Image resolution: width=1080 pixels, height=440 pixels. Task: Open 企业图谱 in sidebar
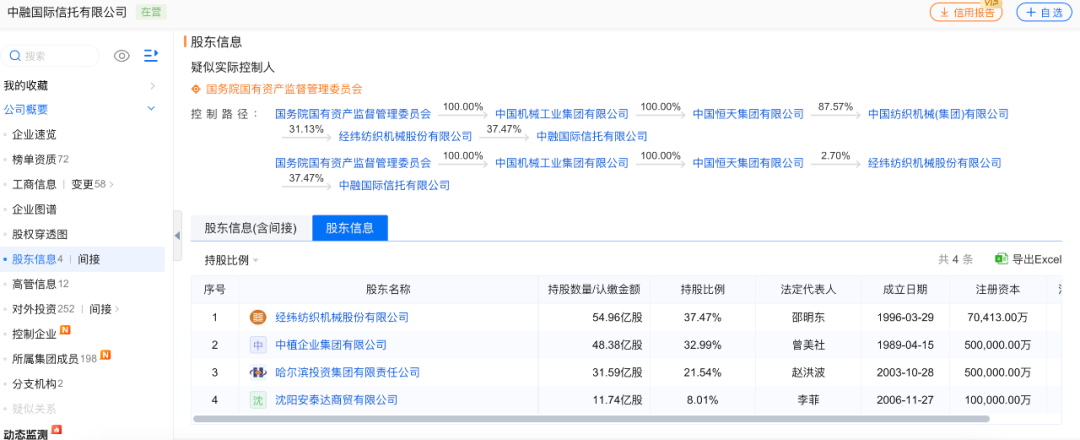tap(34, 209)
